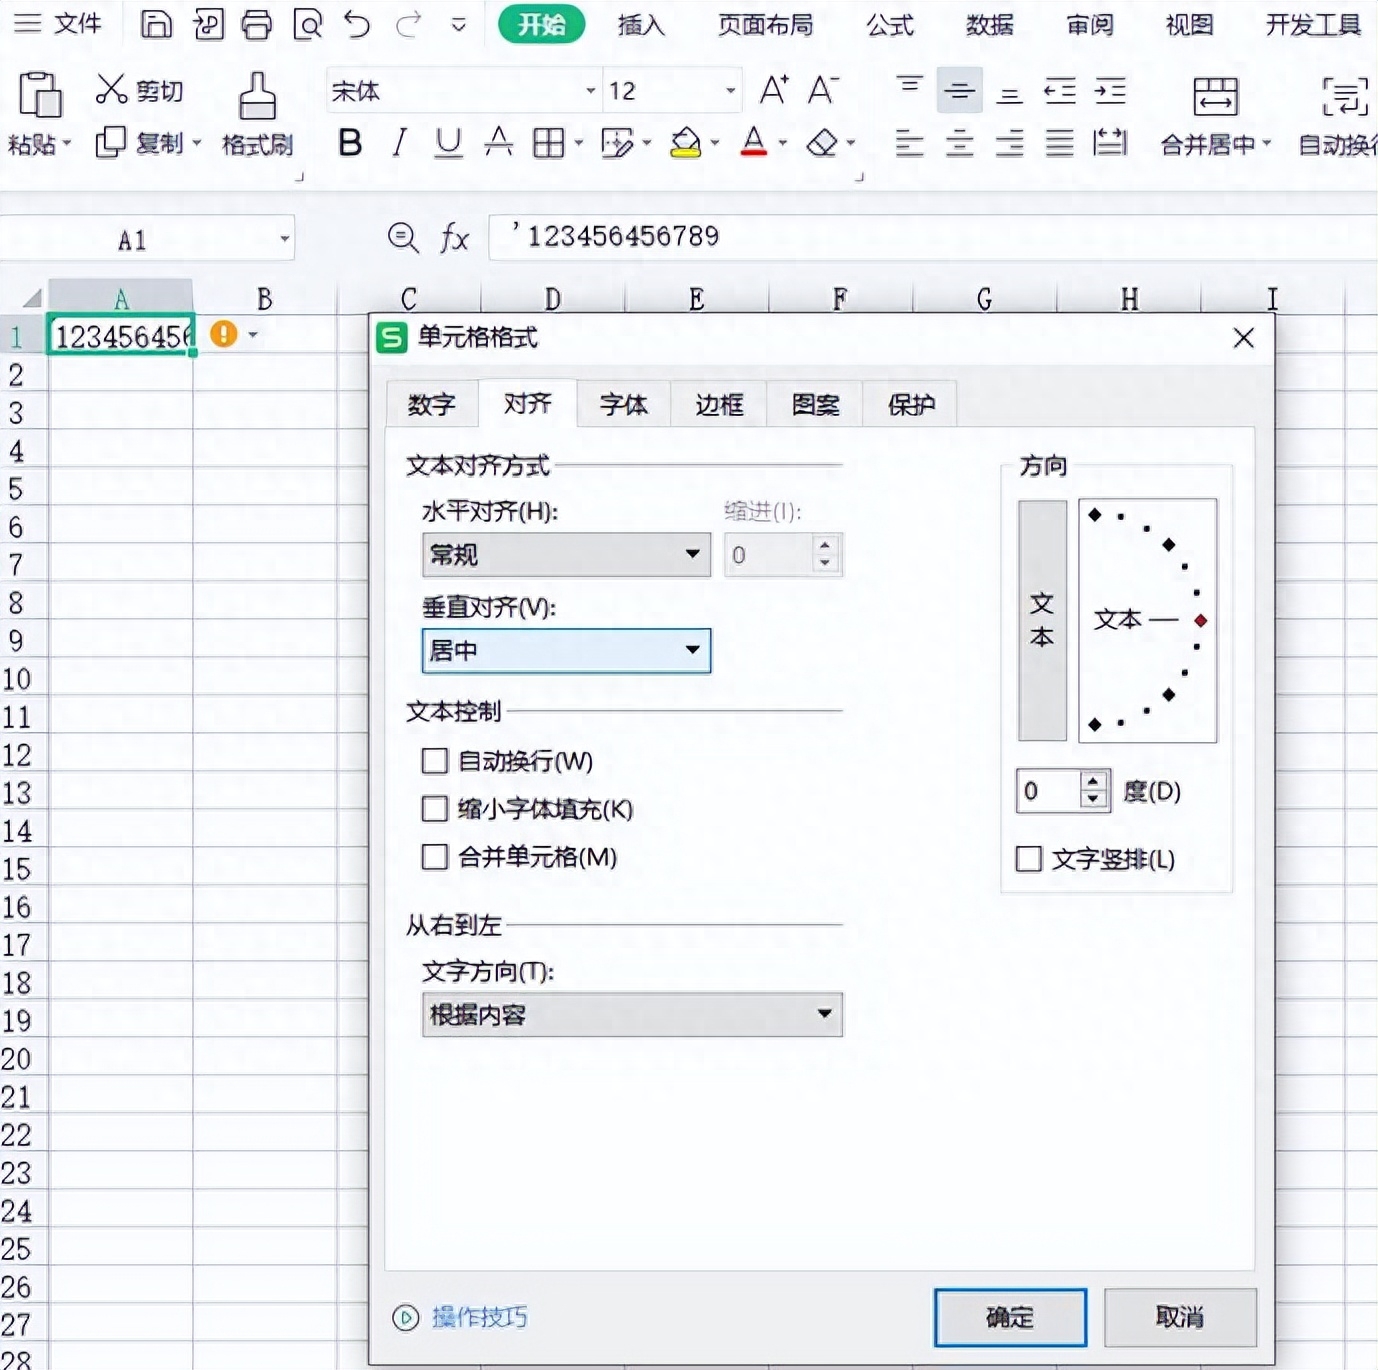Open 垂直对齐 dropdown showing 居中
Viewport: 1378px width, 1370px height.
pos(566,650)
